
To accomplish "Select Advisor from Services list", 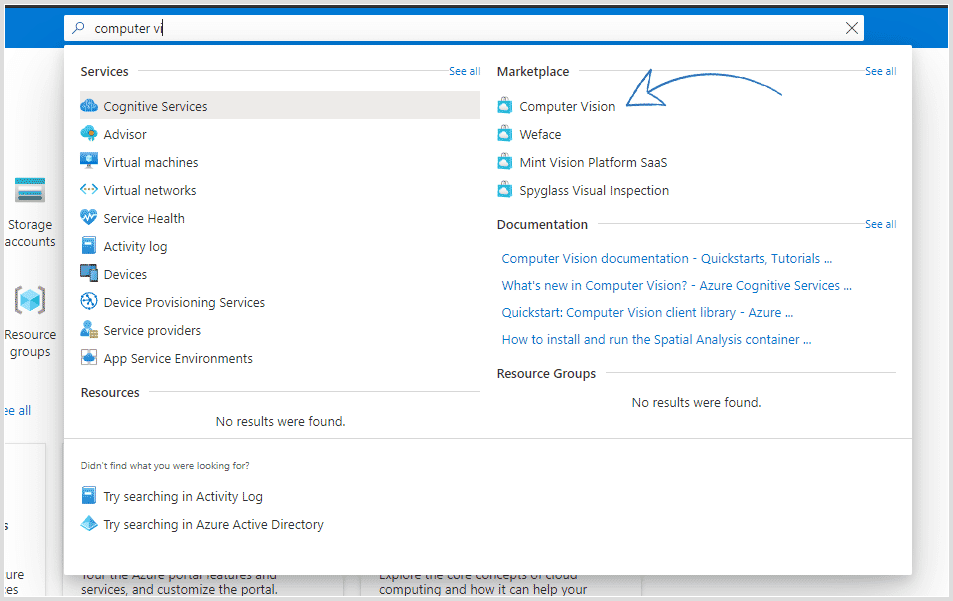I will tap(125, 134).
